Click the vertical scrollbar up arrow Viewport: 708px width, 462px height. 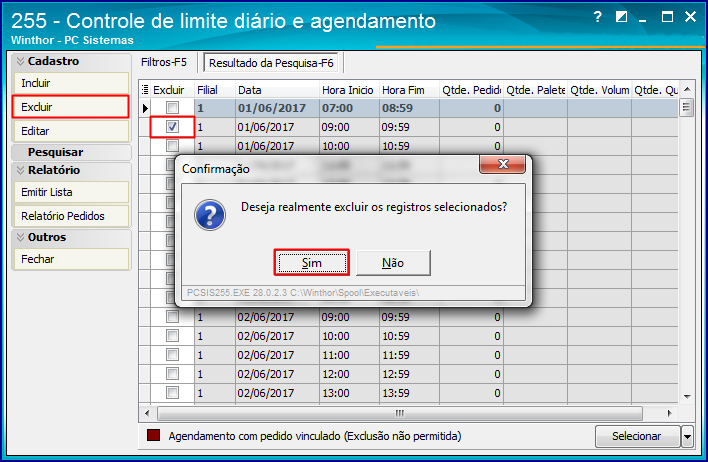coord(687,89)
